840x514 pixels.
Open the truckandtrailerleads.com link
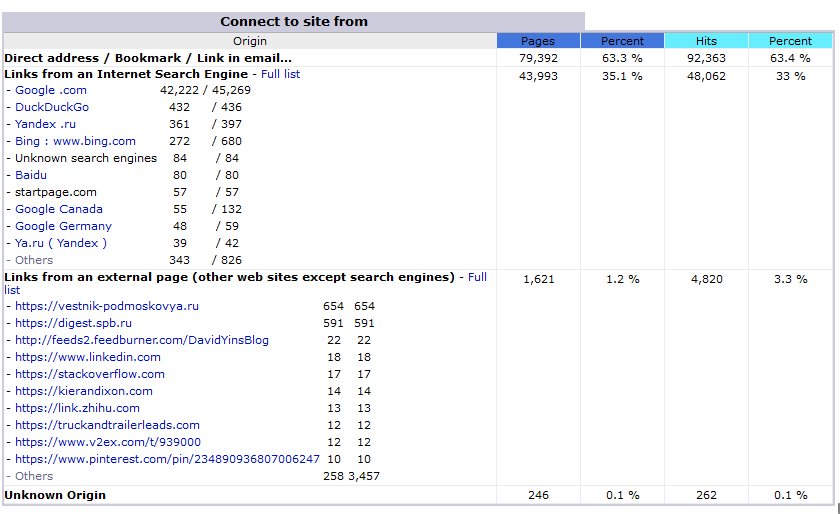point(107,425)
